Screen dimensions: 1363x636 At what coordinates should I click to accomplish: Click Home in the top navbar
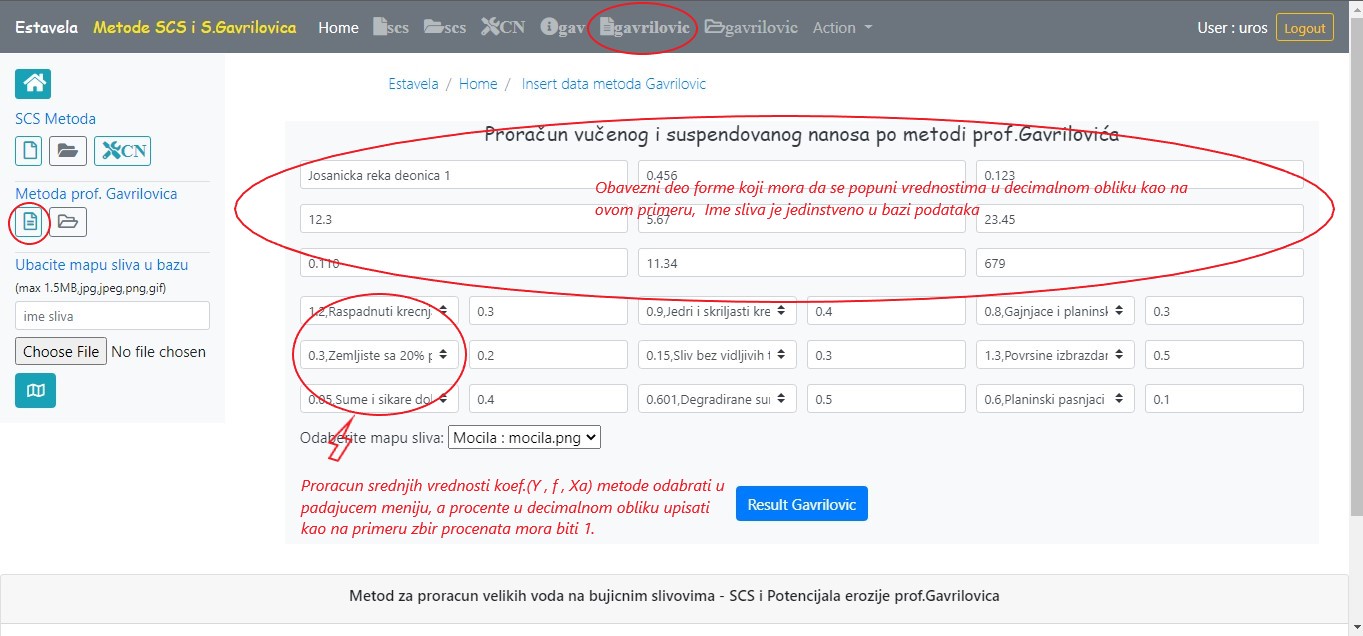click(338, 28)
